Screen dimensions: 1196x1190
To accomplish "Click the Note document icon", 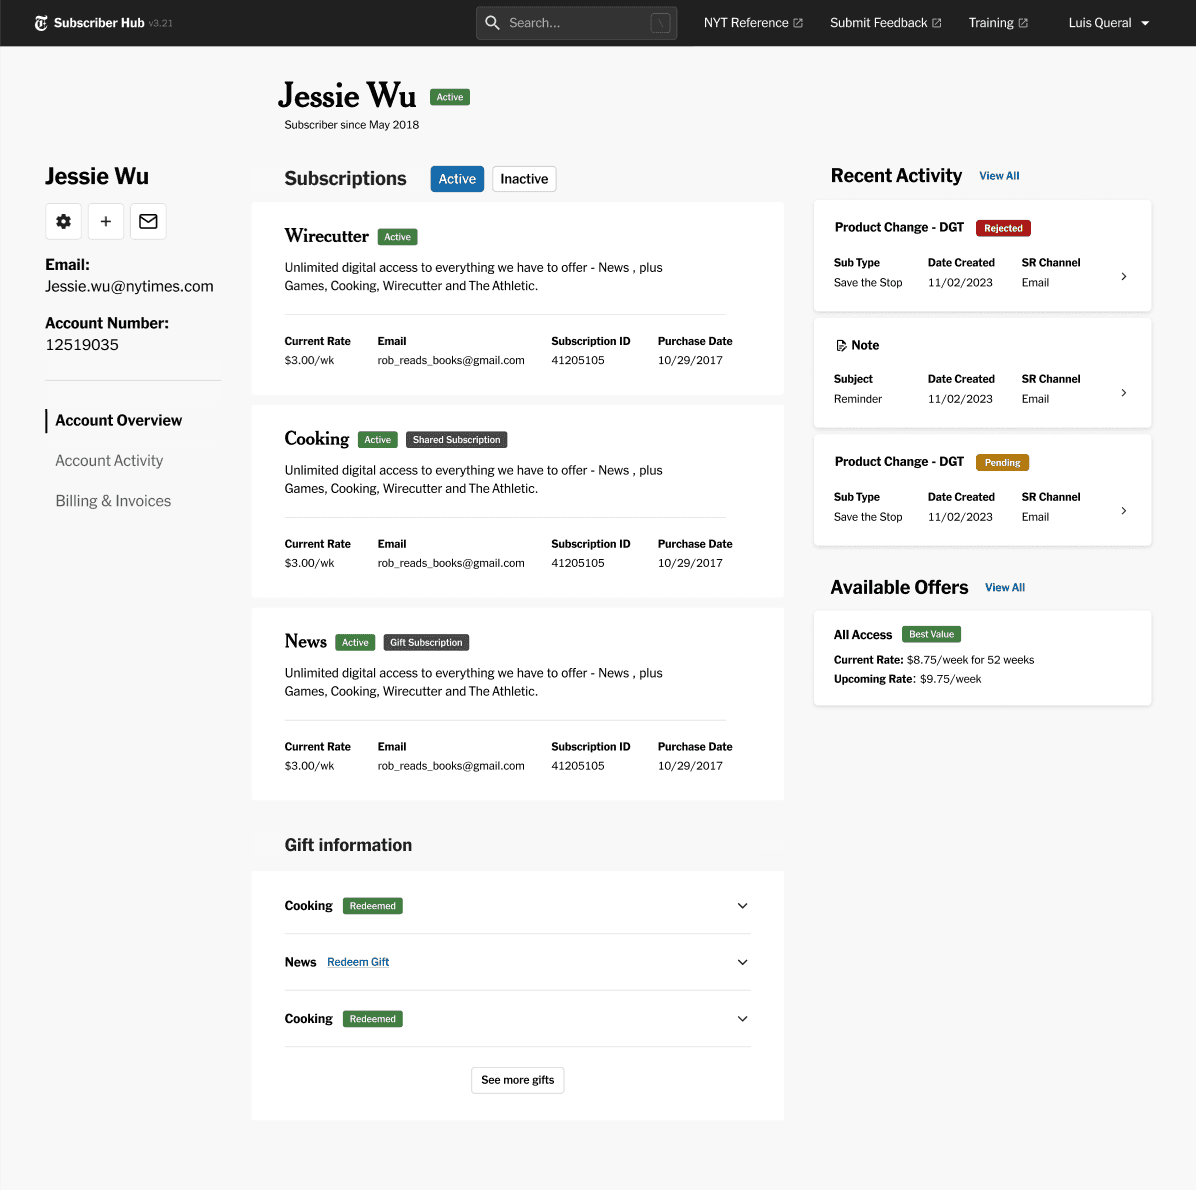I will click(841, 346).
